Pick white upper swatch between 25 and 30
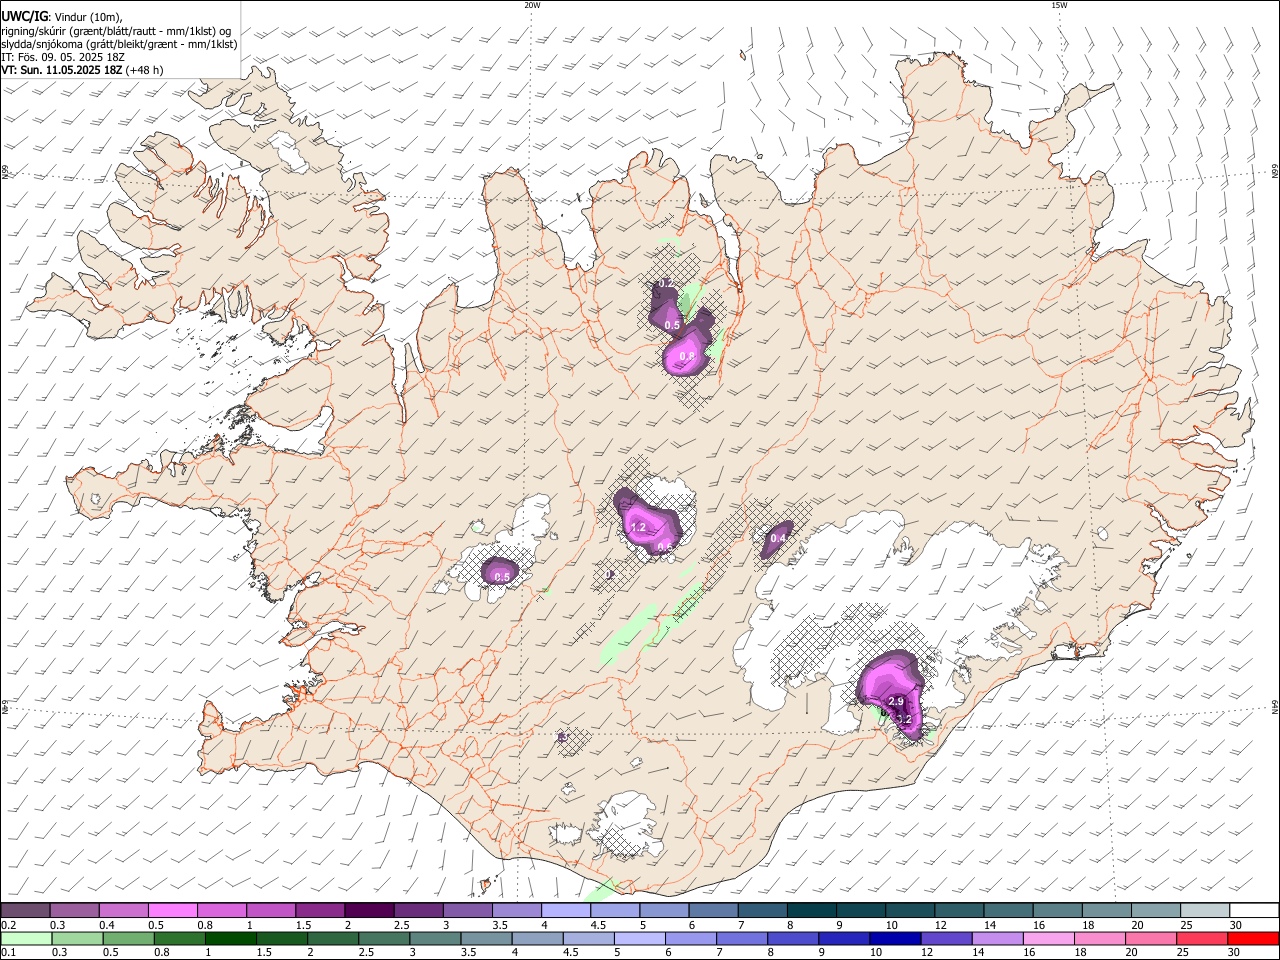The image size is (1280, 960). [1204, 911]
